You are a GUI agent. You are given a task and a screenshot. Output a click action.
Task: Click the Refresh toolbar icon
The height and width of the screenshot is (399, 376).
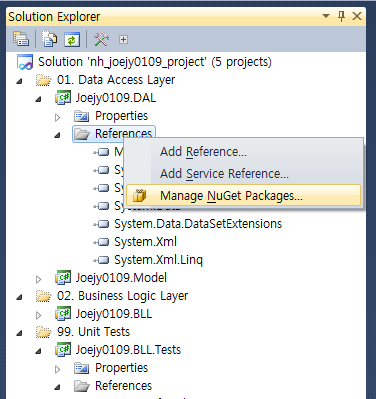point(72,39)
